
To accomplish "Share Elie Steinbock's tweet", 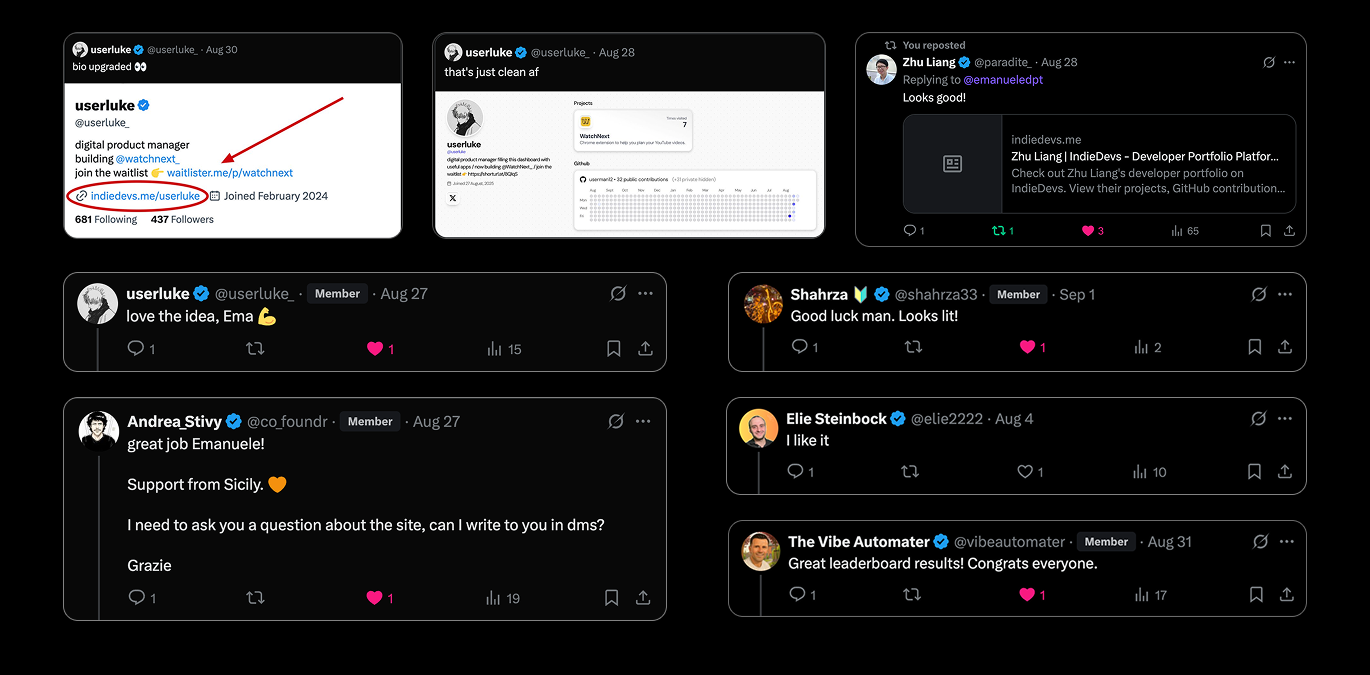I will click(x=1285, y=471).
